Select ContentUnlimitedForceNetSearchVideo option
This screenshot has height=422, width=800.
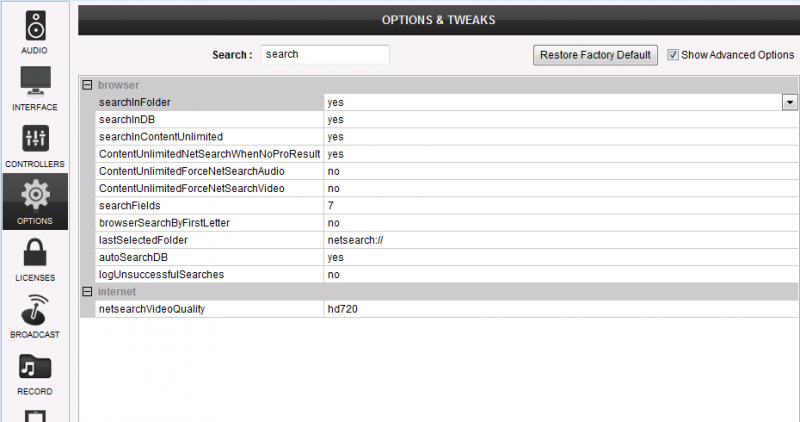[192, 188]
